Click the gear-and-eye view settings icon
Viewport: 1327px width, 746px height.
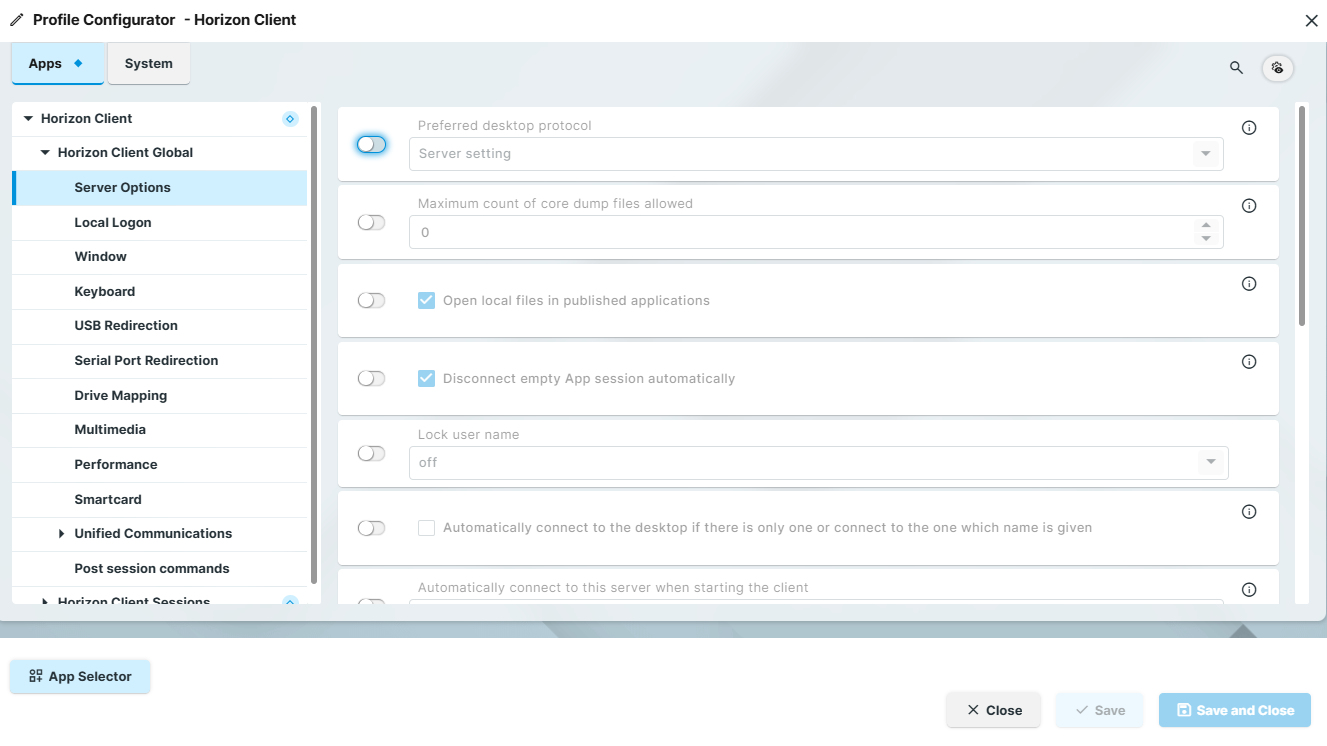tap(1278, 67)
